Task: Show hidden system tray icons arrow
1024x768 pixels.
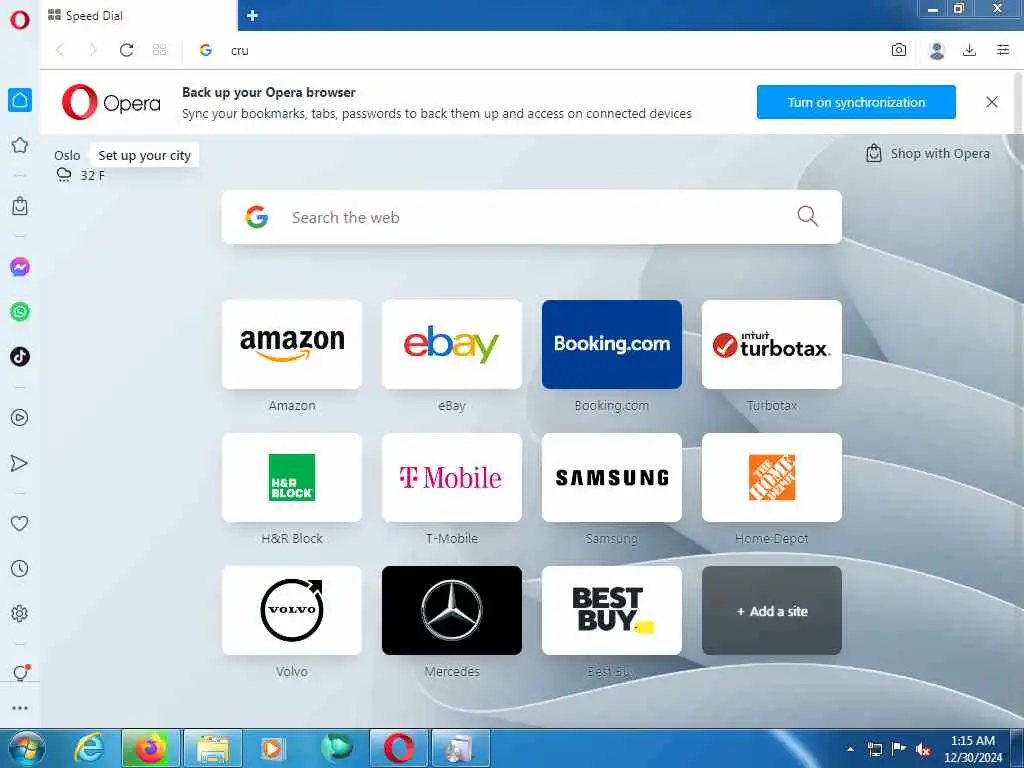Action: (850, 749)
